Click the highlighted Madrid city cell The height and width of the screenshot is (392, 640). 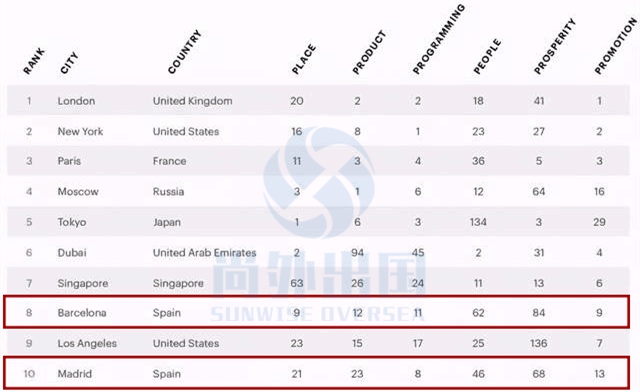click(x=75, y=374)
